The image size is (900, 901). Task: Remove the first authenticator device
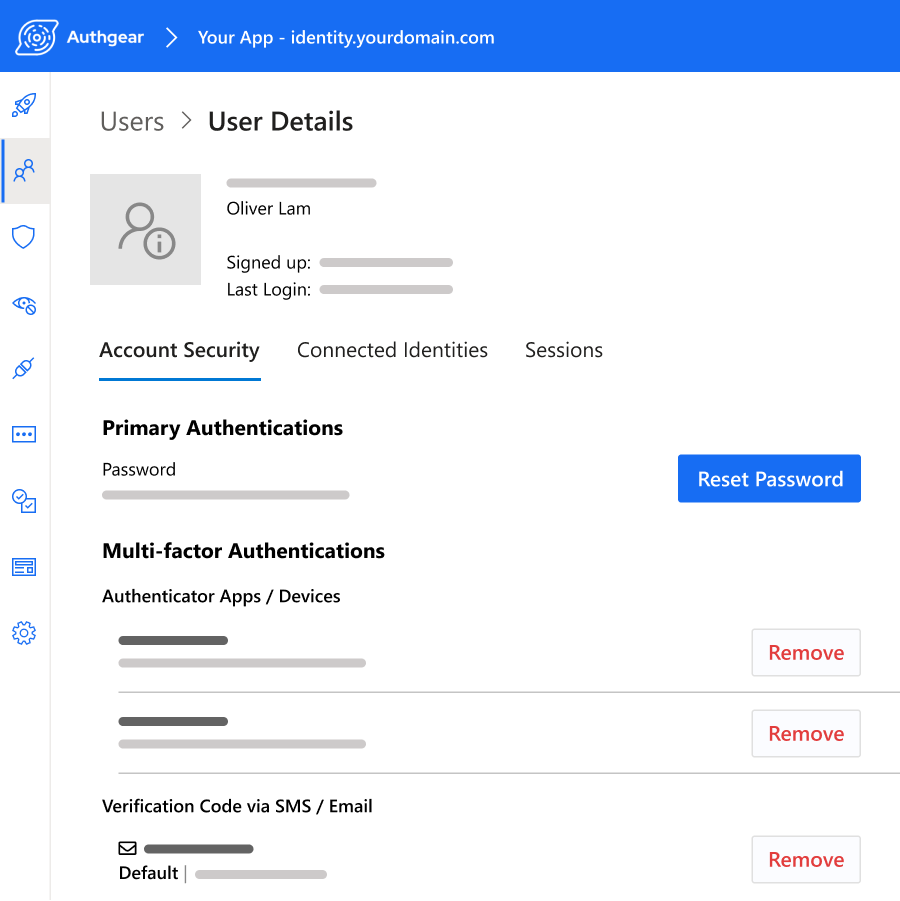806,652
